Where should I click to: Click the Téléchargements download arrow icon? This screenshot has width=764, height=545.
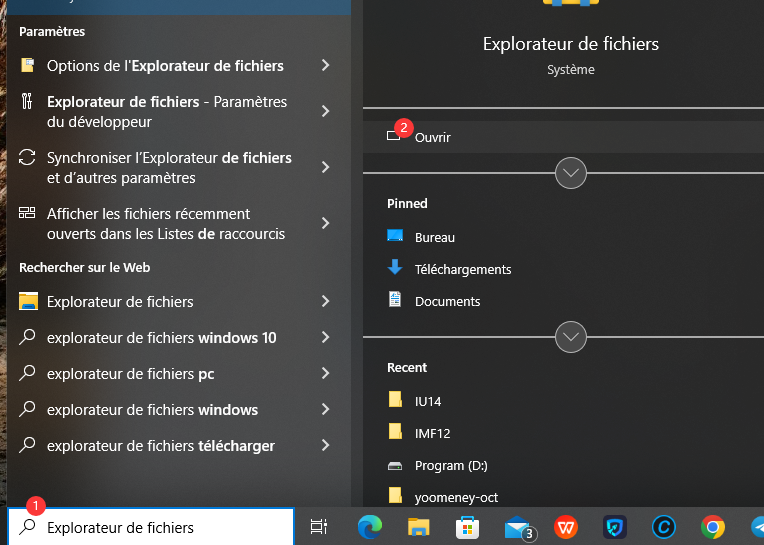(395, 267)
